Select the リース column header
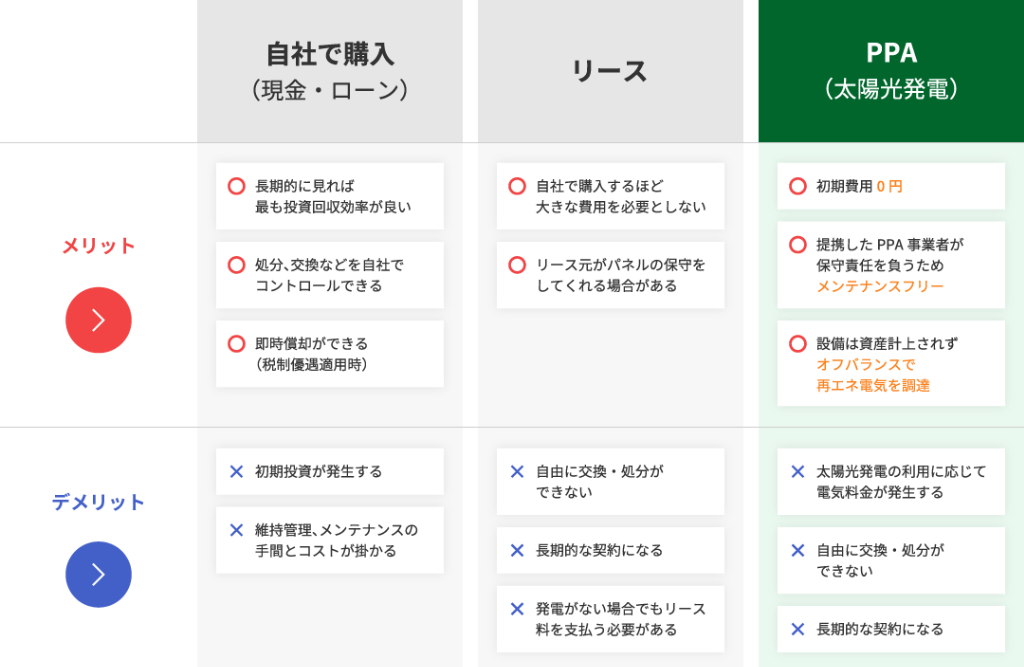Screen dimensions: 1024x667 coord(610,71)
